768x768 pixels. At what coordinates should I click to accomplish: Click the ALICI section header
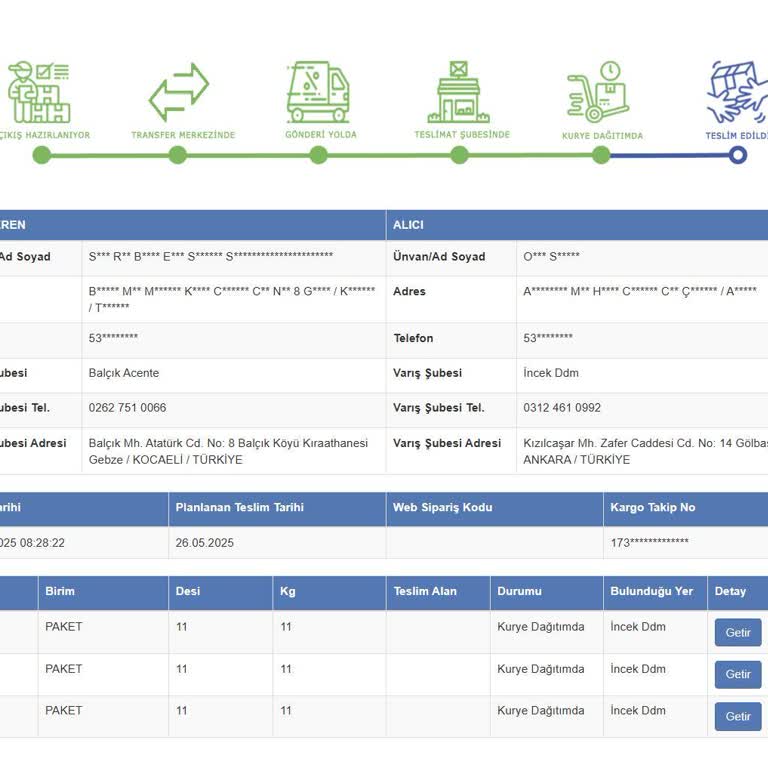coord(577,225)
